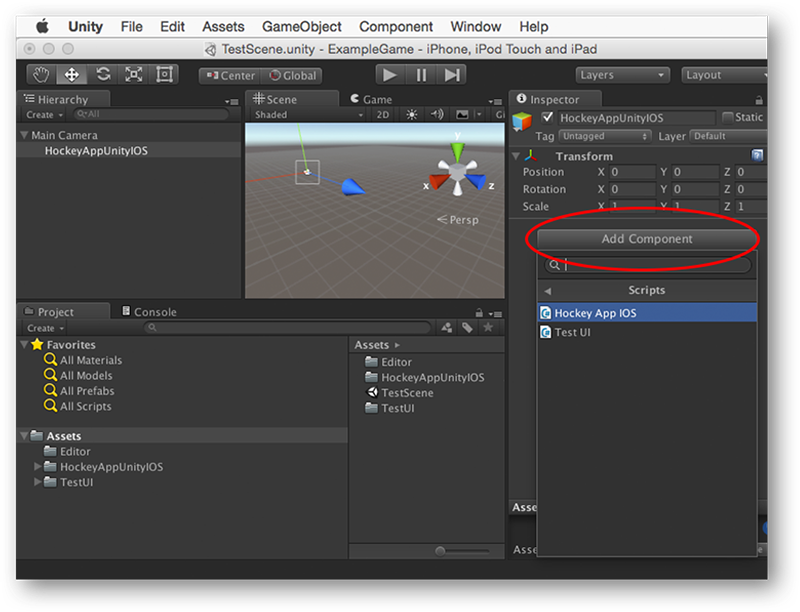Toggle pivot Center mode button
Image resolution: width=800 pixels, height=612 pixels.
click(x=230, y=76)
